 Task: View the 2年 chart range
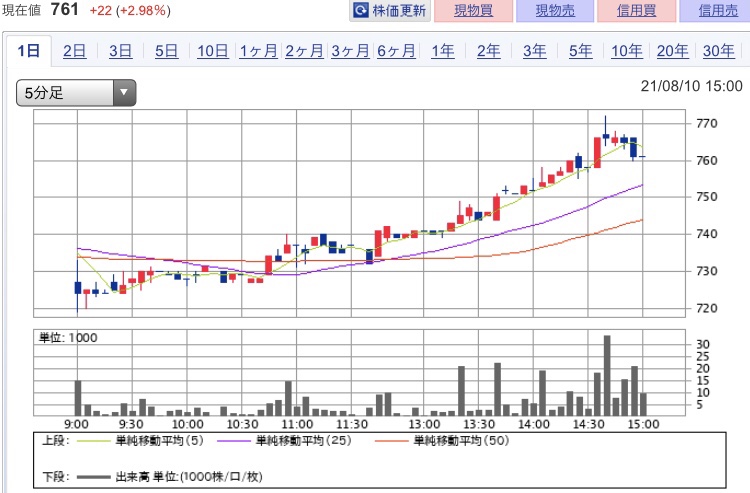click(489, 50)
